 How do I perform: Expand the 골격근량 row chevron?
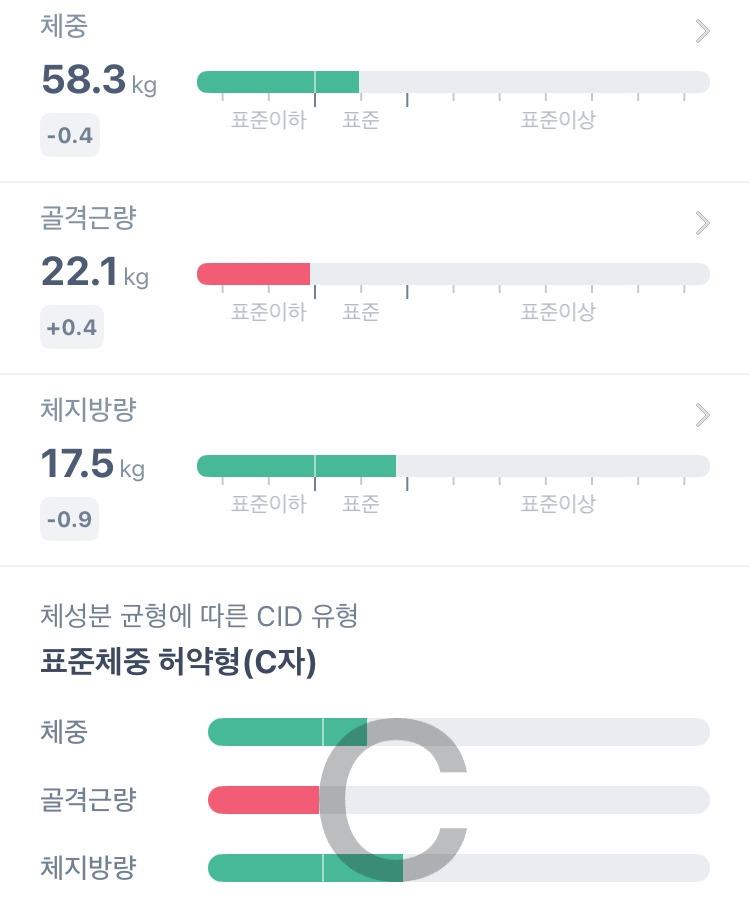coord(702,223)
